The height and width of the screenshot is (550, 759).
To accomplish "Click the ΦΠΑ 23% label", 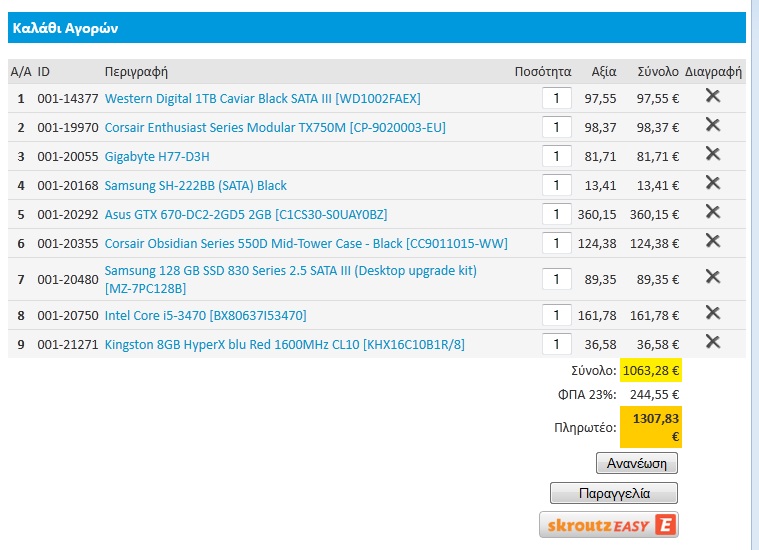I will [x=587, y=395].
